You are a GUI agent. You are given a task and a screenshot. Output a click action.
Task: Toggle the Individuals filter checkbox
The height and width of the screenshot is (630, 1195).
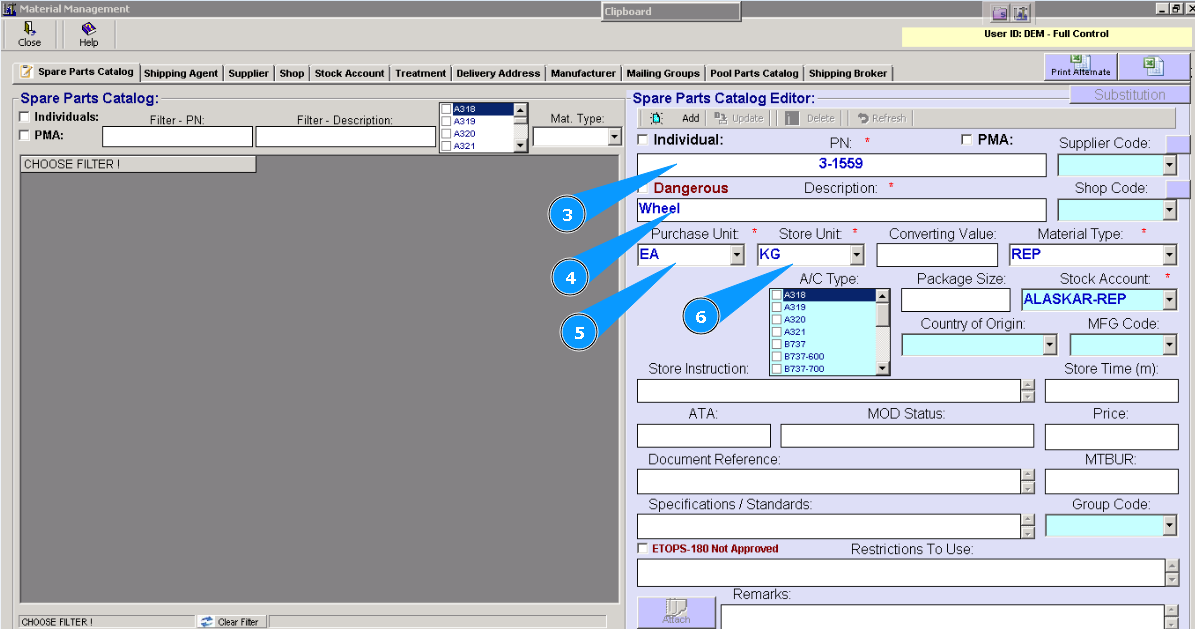click(x=24, y=117)
